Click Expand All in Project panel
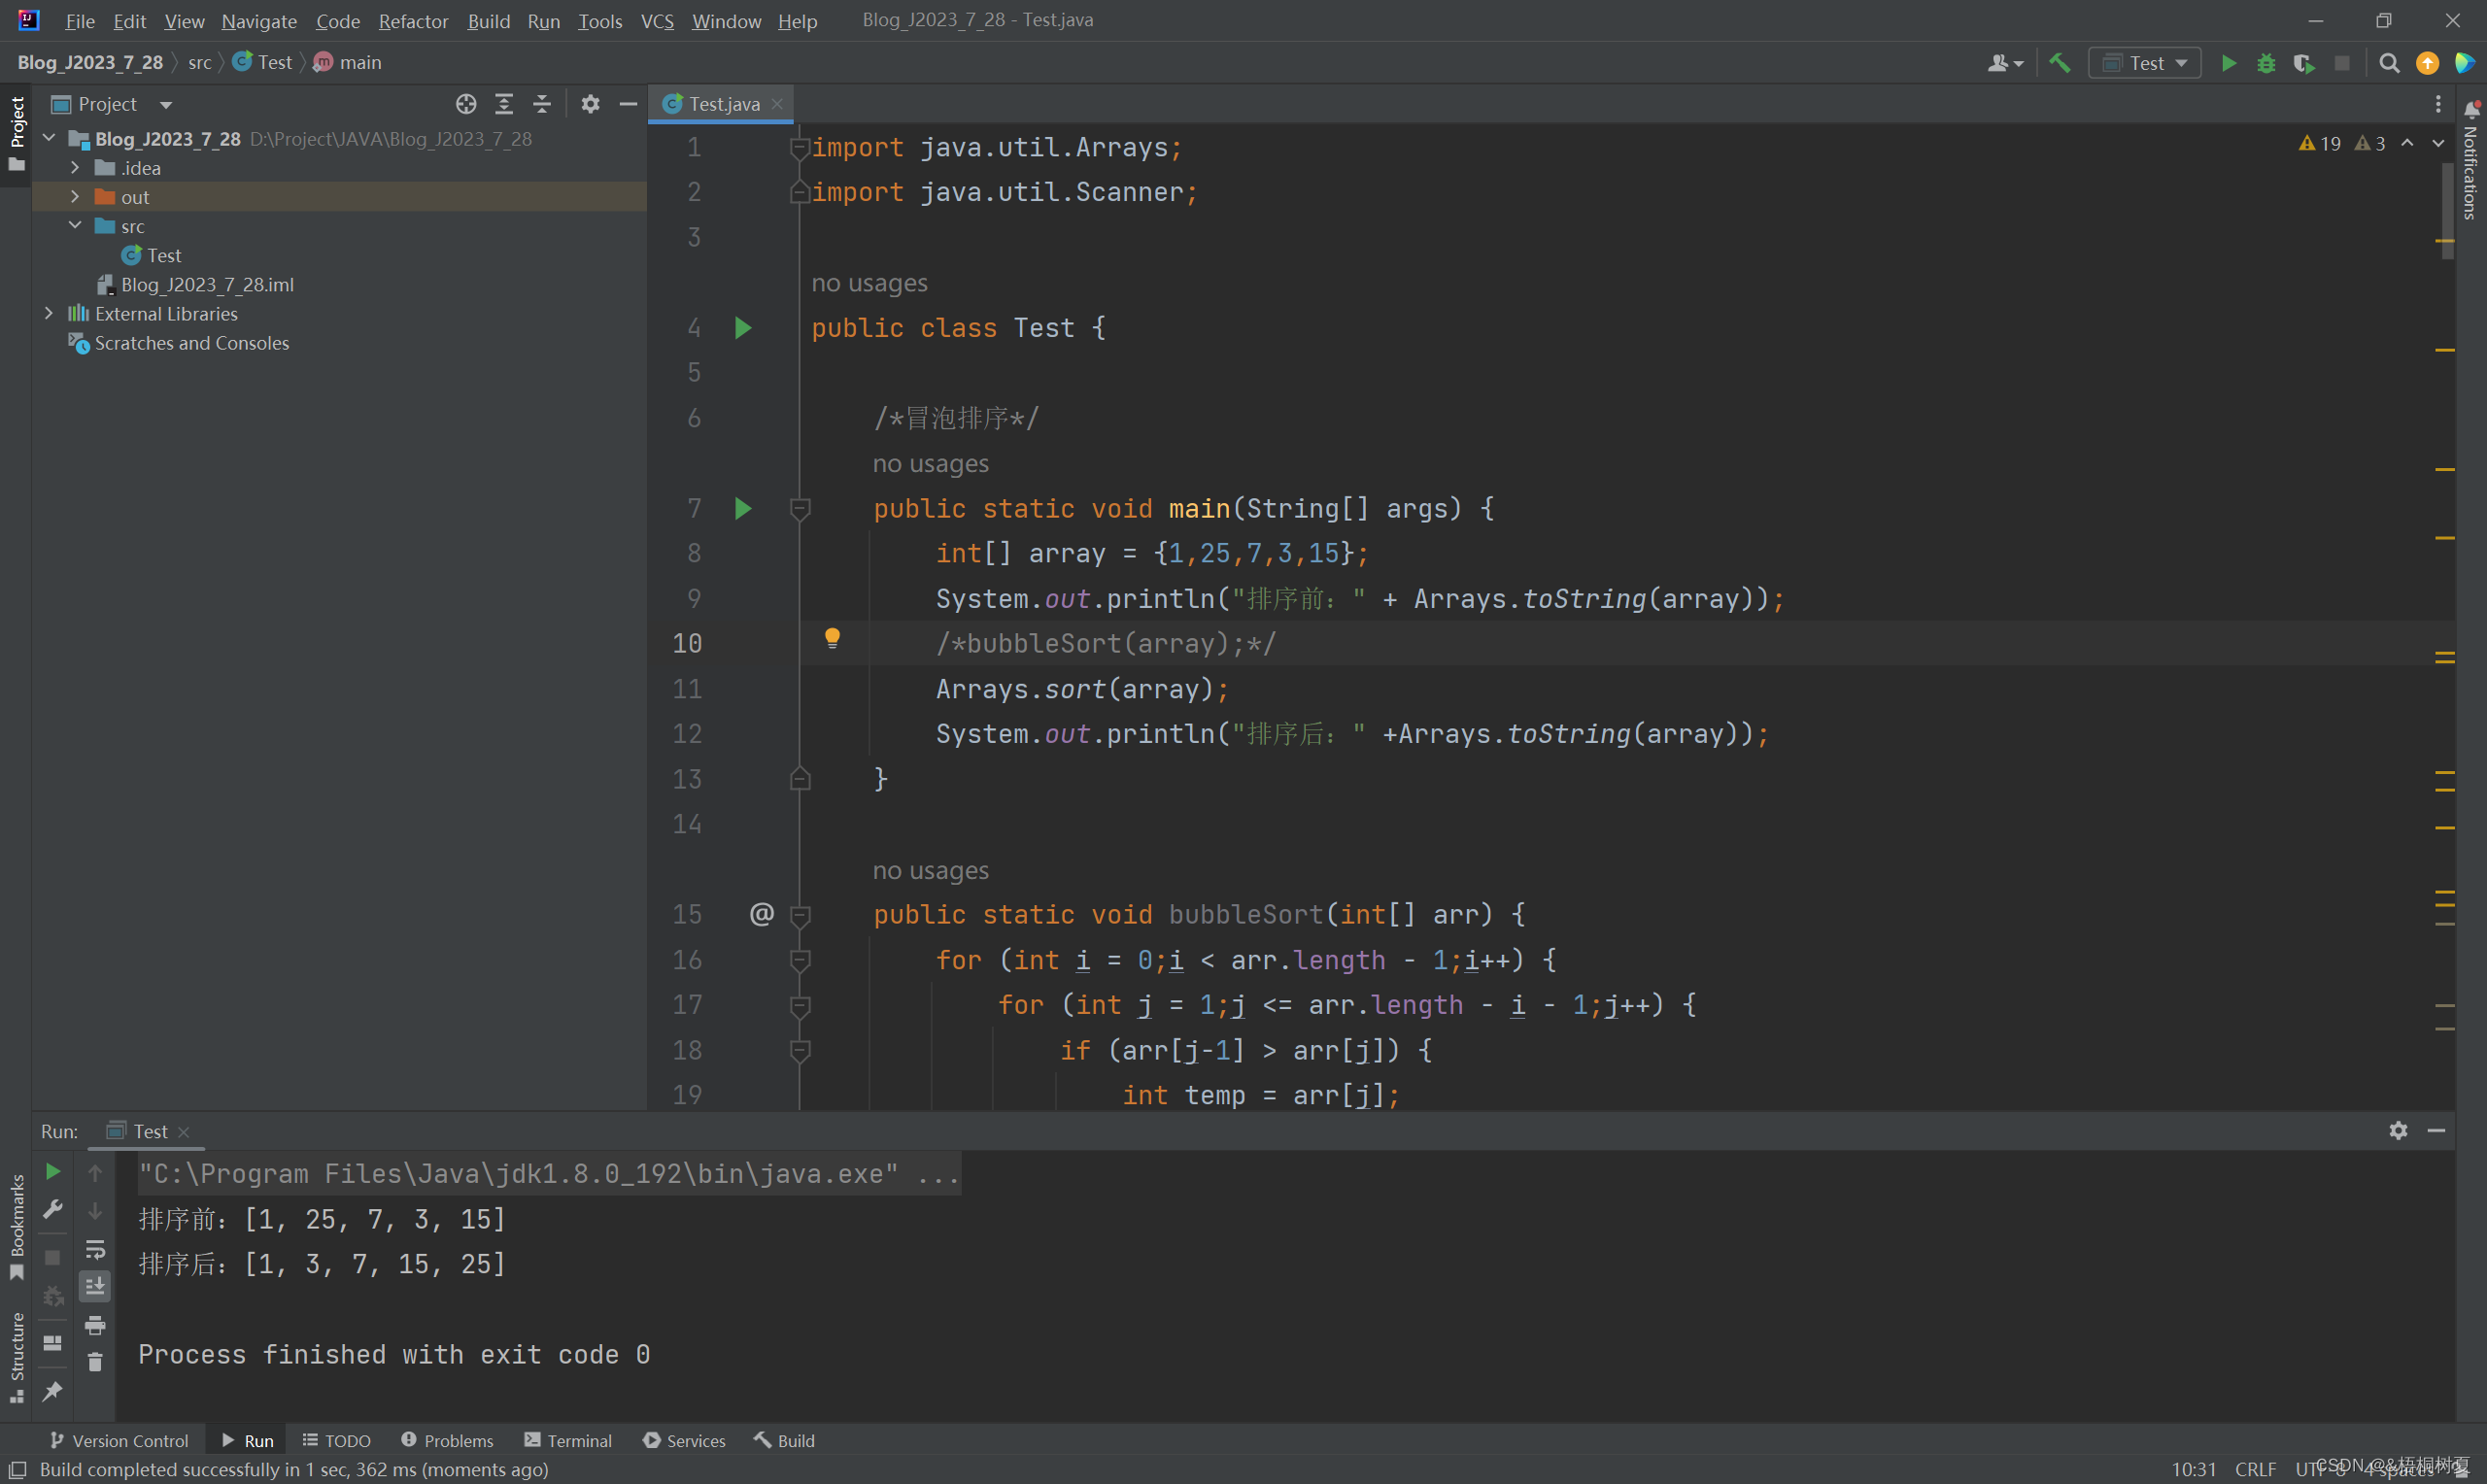This screenshot has height=1484, width=2487. click(x=504, y=104)
